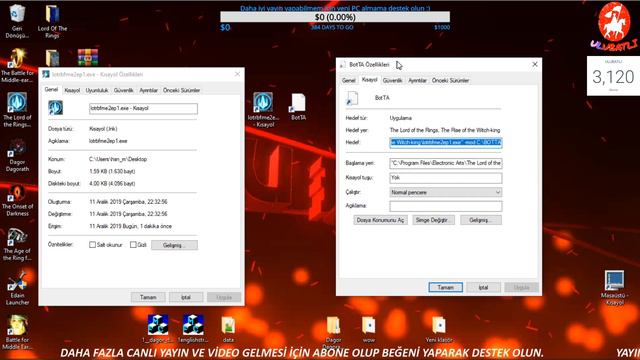Open Ayrıntılar tab in lotrbfme2ep1 properties
640x360 pixels.
tap(149, 90)
